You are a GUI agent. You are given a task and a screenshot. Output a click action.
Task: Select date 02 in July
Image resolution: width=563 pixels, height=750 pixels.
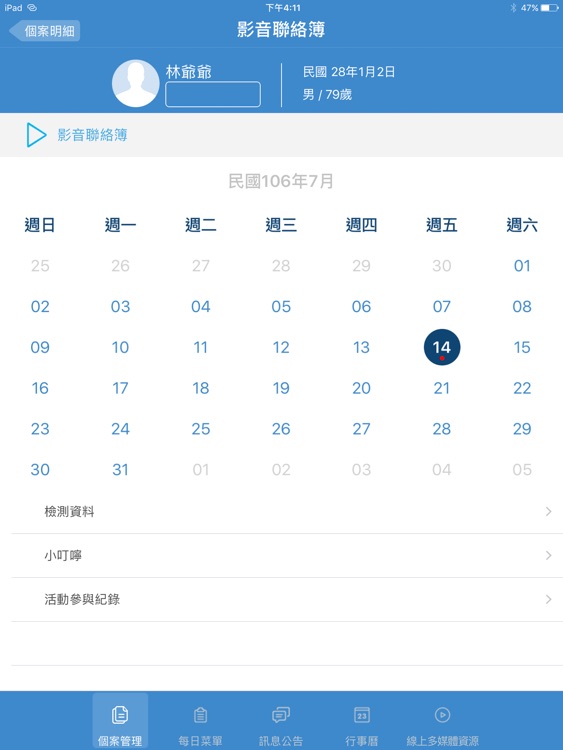[x=40, y=306]
